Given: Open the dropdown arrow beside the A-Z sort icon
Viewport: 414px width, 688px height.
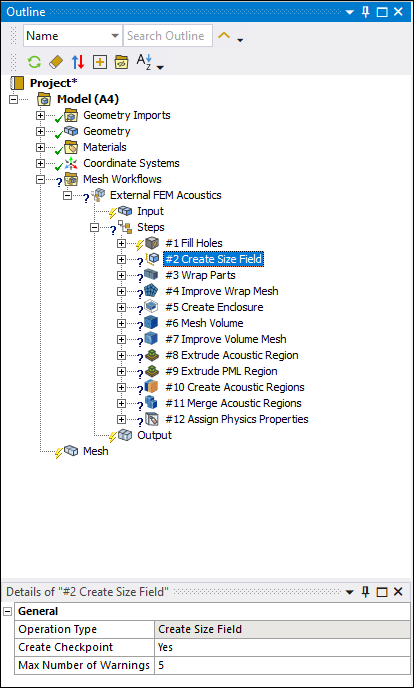Looking at the screenshot, I should (x=160, y=67).
